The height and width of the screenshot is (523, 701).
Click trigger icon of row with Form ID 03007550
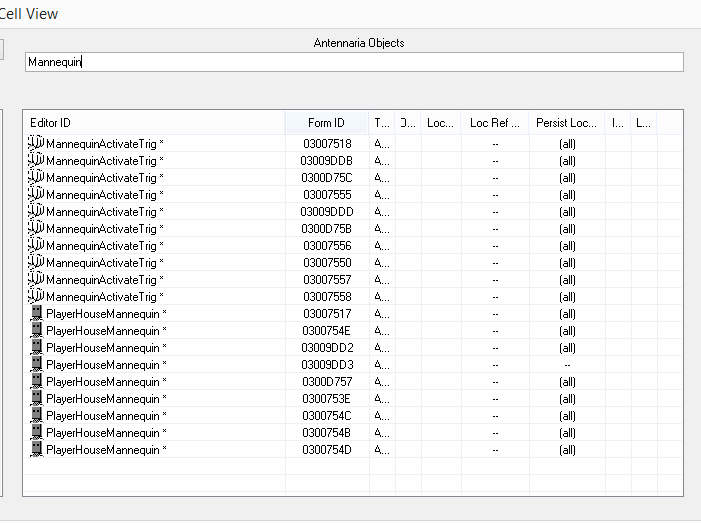pyautogui.click(x=36, y=262)
